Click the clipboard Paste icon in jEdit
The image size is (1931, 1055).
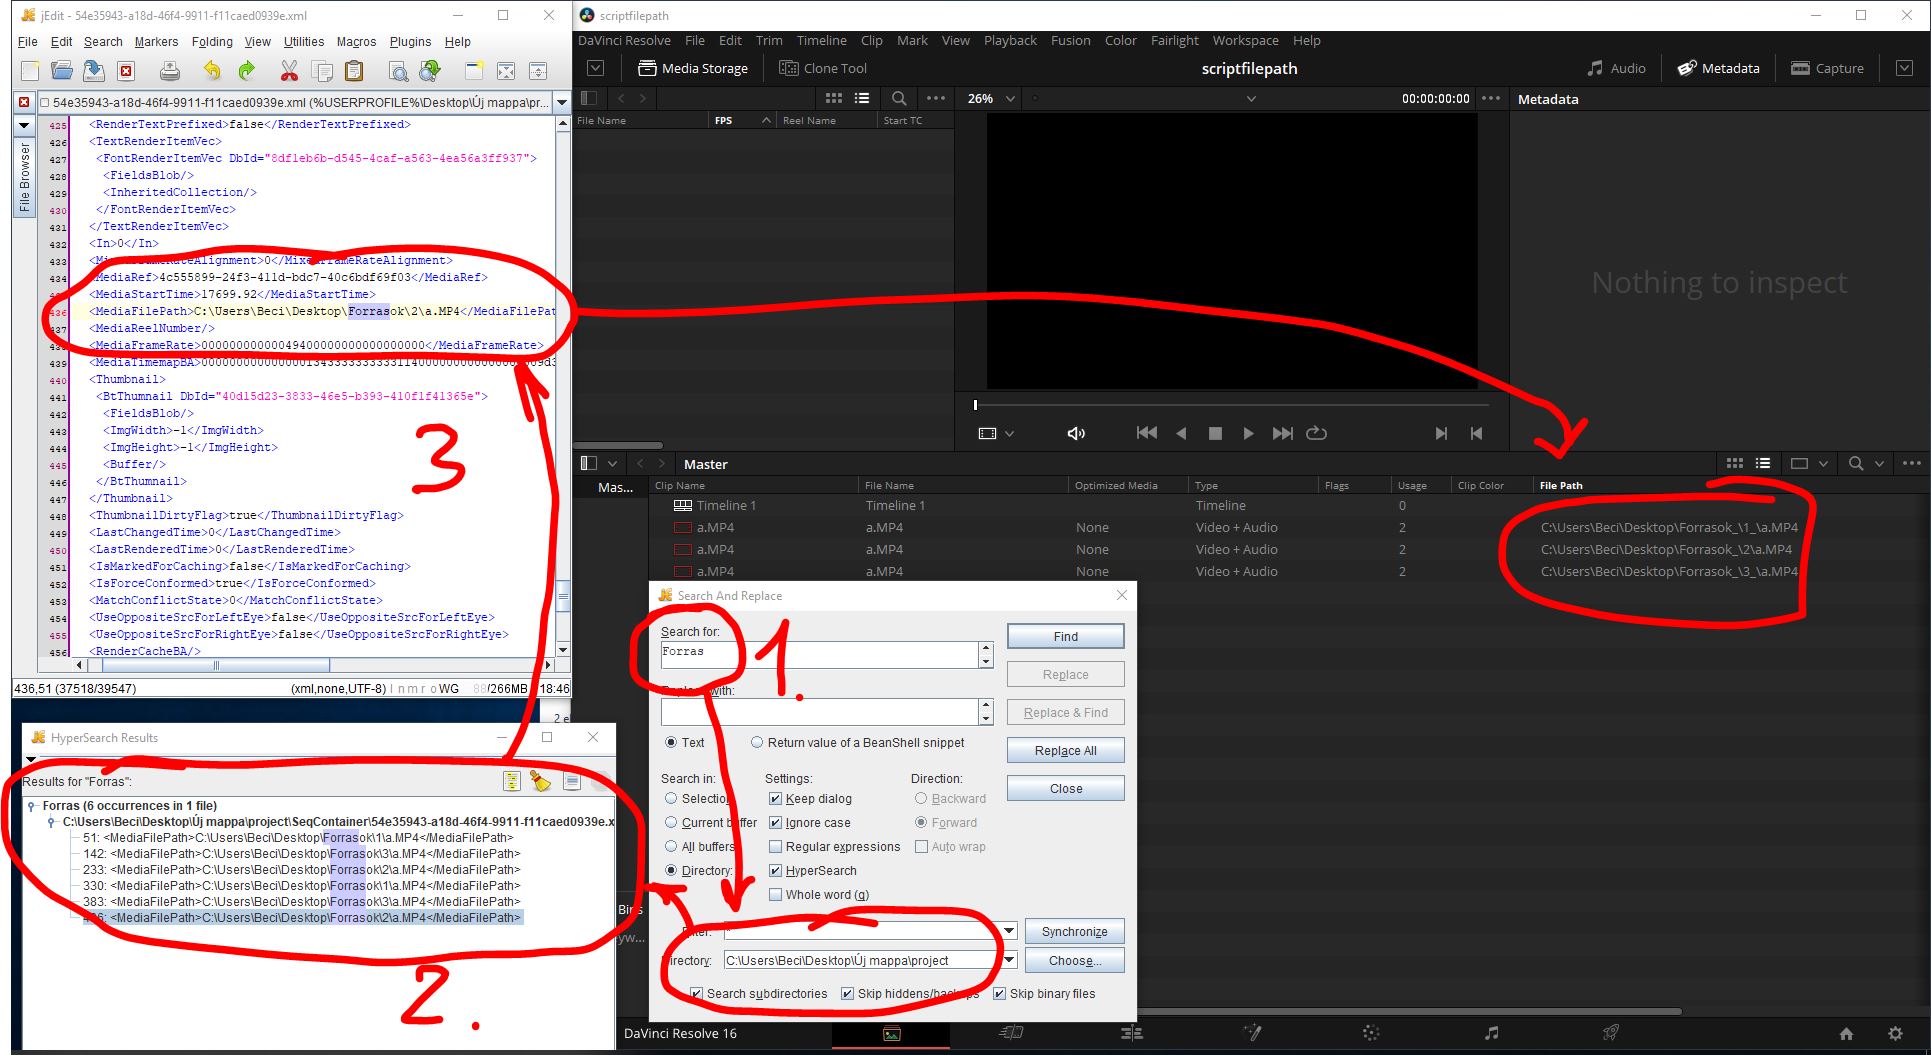pyautogui.click(x=354, y=71)
